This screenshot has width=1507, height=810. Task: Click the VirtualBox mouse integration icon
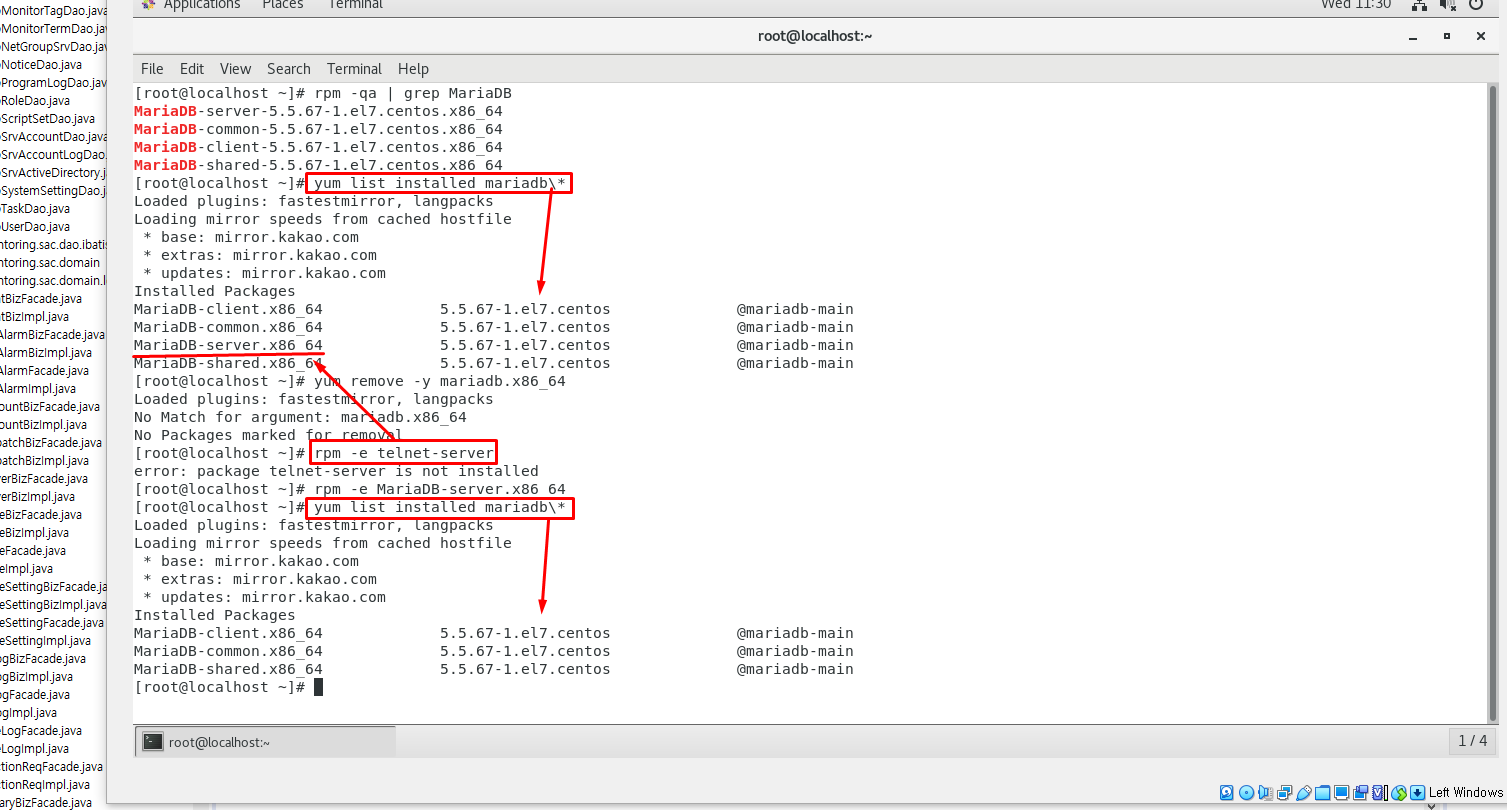coord(1398,793)
